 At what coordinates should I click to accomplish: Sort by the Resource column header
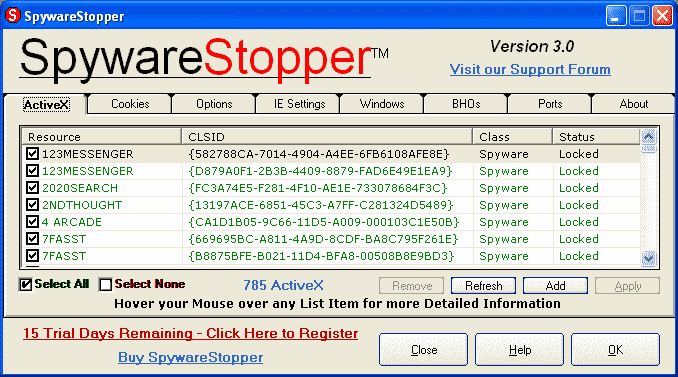point(101,137)
